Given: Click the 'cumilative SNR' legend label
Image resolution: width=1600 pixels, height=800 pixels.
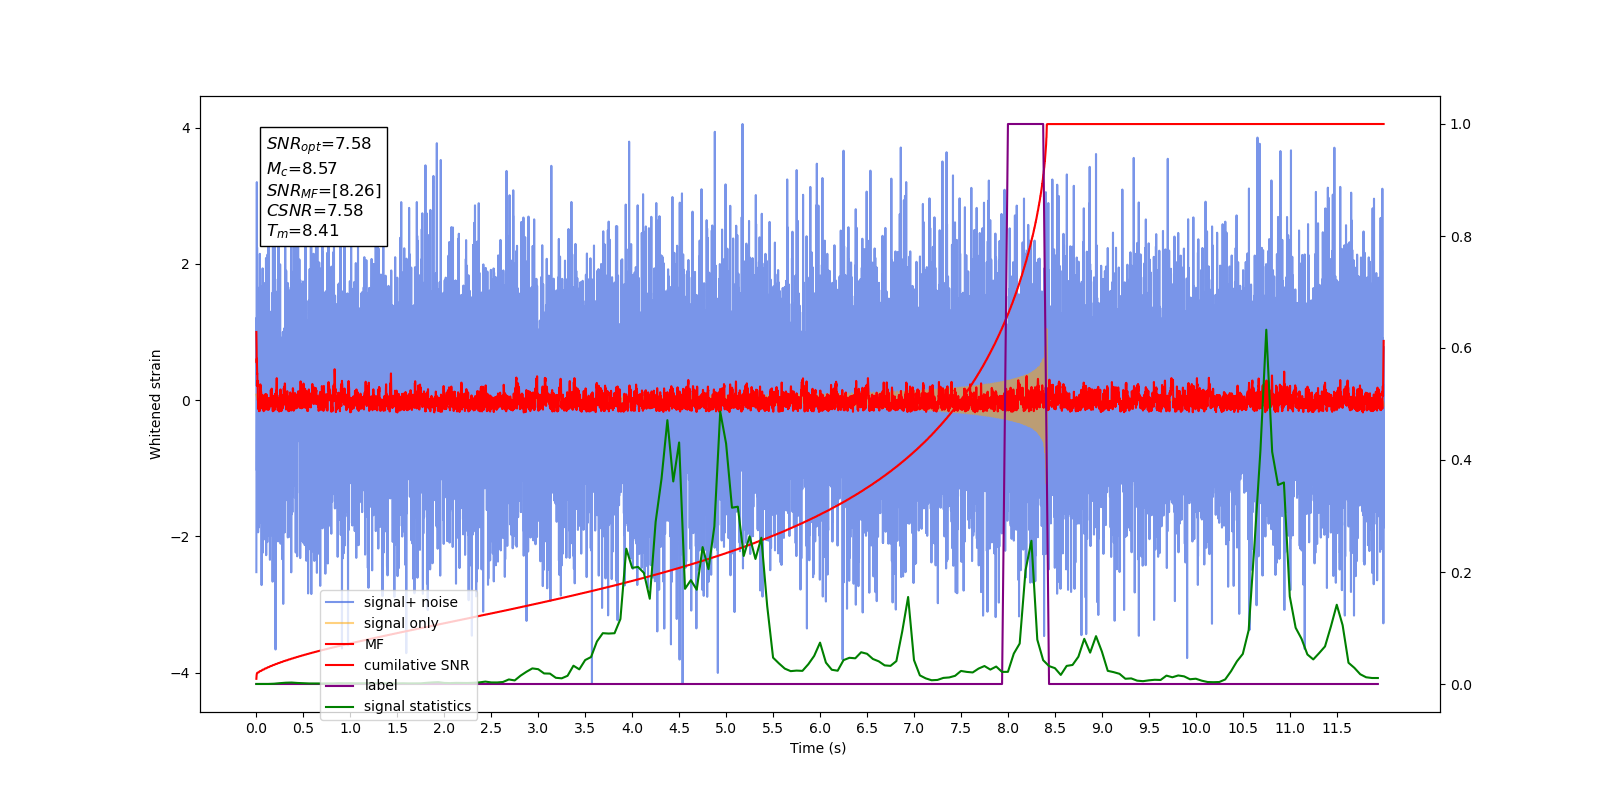Looking at the screenshot, I should coord(416,665).
